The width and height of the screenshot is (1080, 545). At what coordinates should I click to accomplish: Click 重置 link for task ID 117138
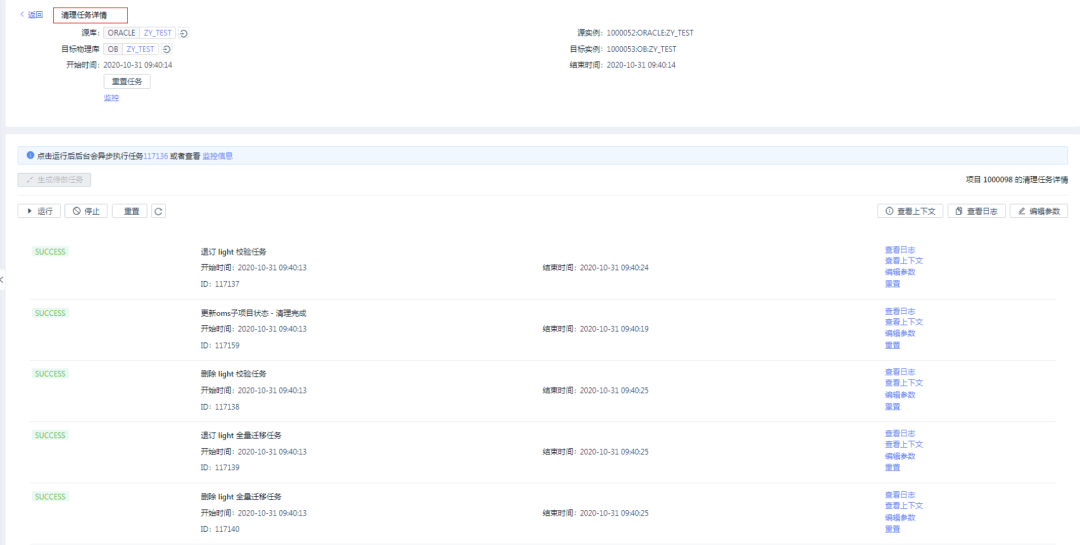893,407
